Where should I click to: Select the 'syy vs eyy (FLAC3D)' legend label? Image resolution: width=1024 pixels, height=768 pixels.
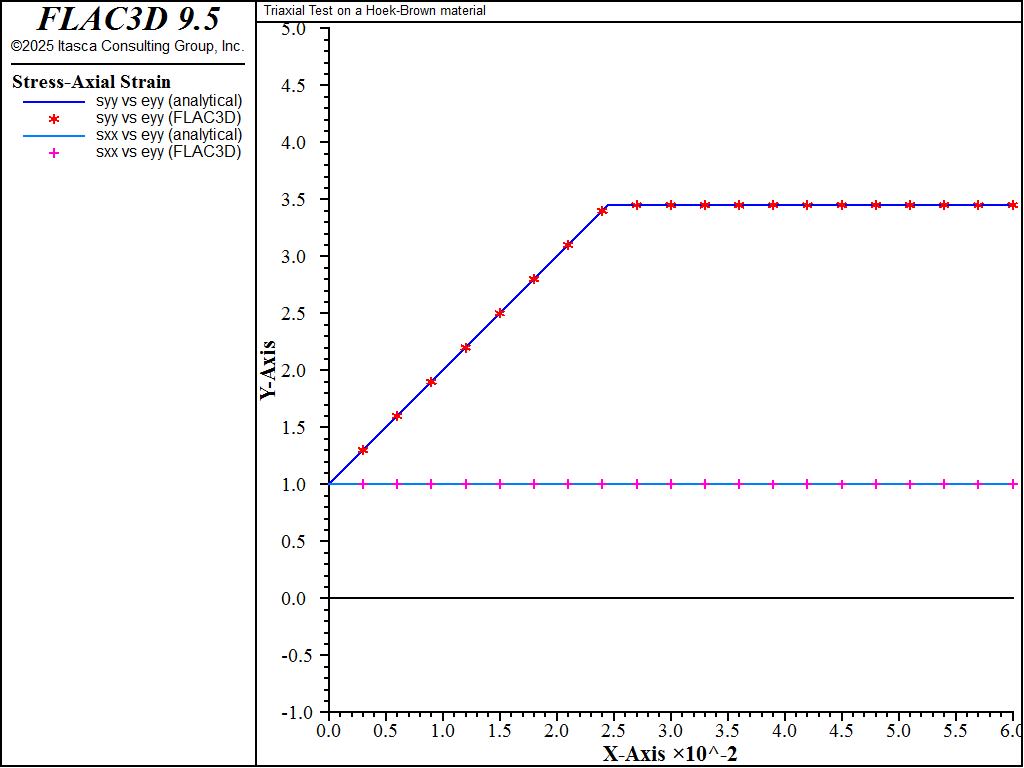click(x=168, y=118)
